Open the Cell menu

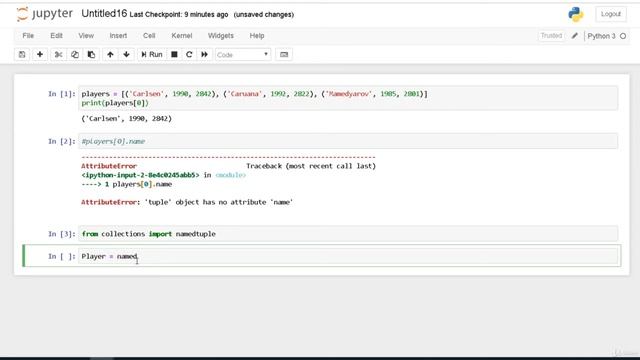point(149,36)
